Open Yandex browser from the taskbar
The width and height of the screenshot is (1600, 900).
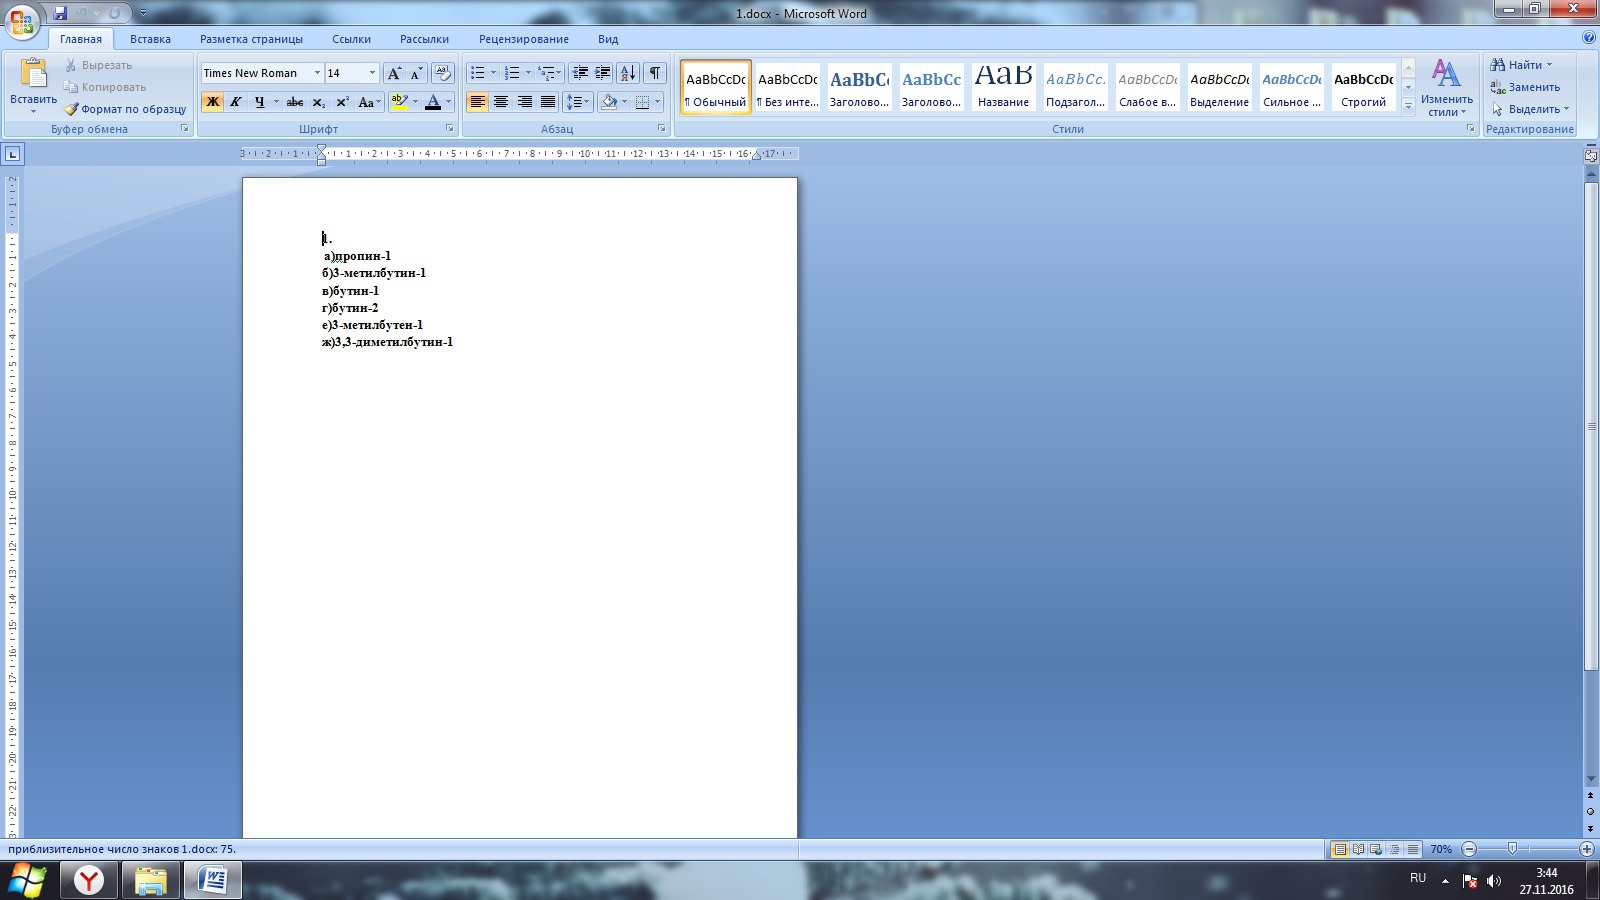[x=89, y=880]
